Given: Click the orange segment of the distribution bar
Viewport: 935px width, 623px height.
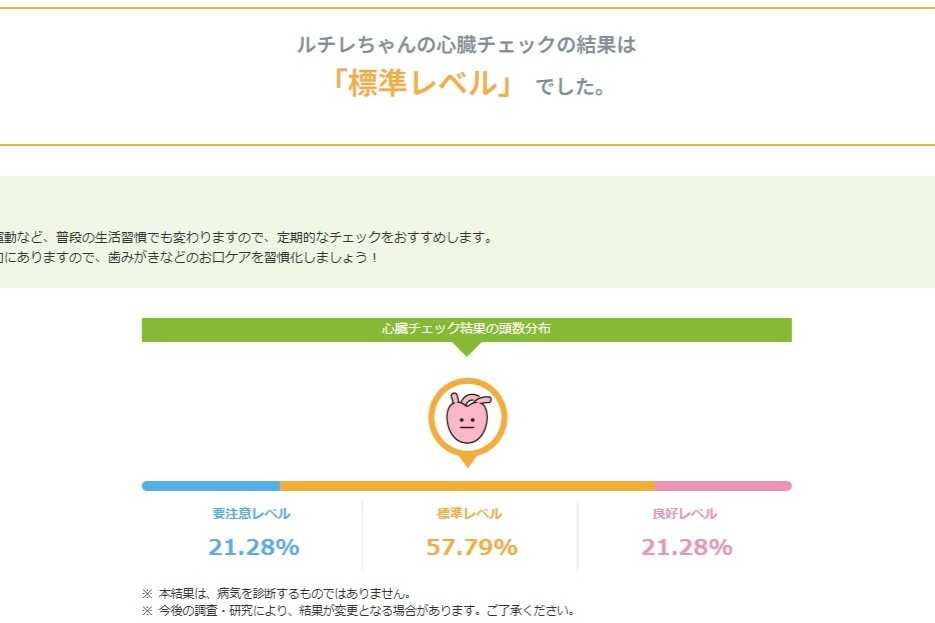Looking at the screenshot, I should pyautogui.click(x=467, y=486).
